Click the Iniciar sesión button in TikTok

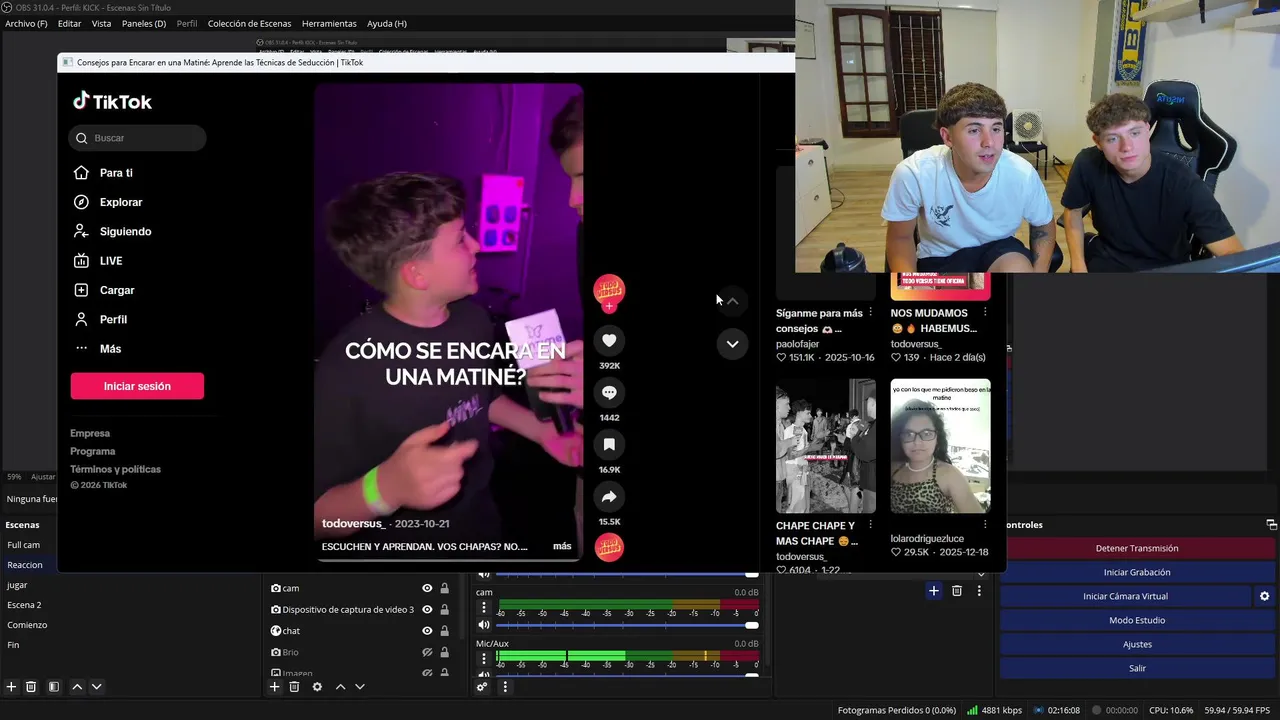click(137, 386)
